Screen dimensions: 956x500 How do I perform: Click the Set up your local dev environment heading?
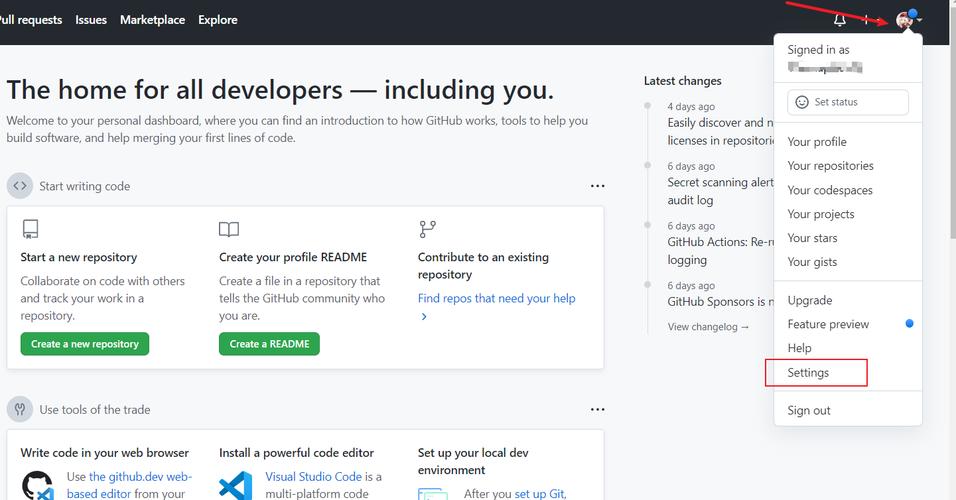[x=473, y=461]
